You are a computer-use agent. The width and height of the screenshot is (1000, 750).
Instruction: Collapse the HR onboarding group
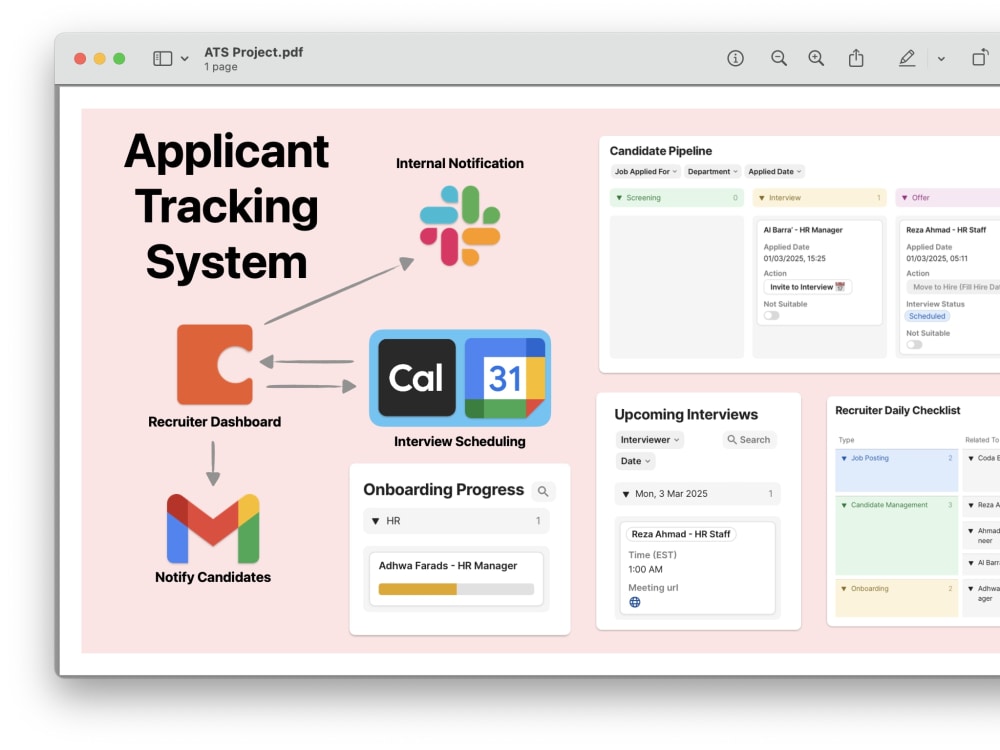pos(375,521)
